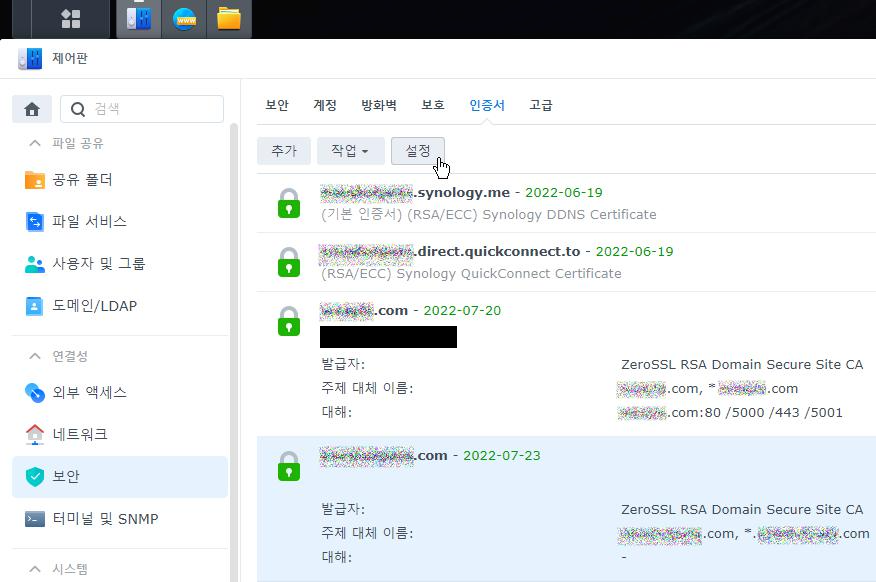876x582 pixels.
Task: Open 파일 서비스 in sidebar
Action: tap(120, 222)
